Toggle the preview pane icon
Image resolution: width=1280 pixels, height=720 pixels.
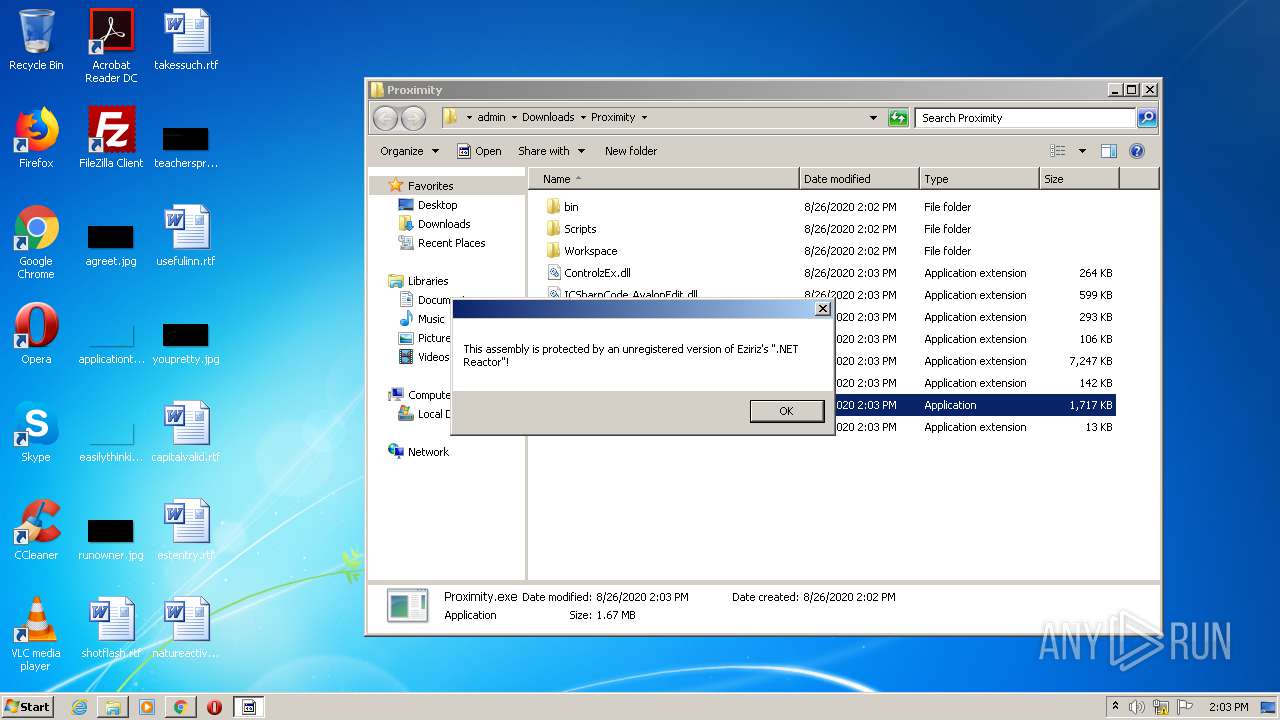coord(1108,151)
